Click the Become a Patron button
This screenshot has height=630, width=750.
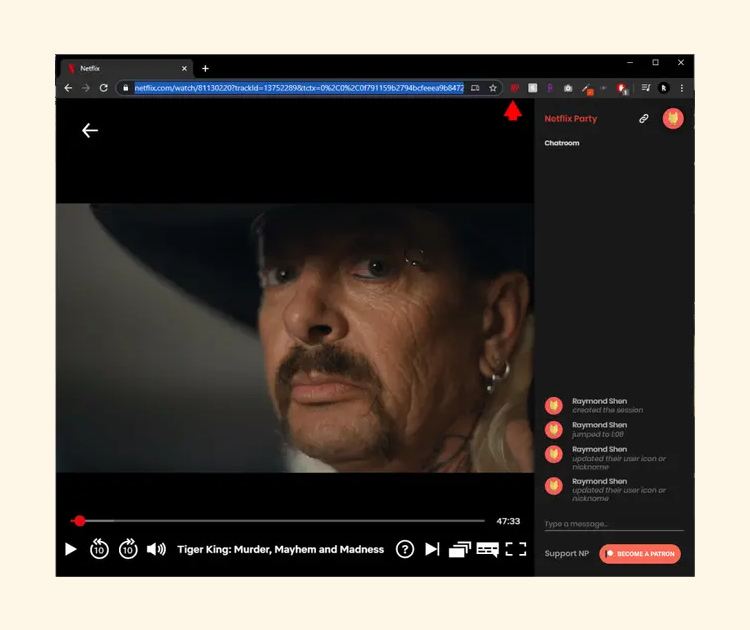coord(640,553)
